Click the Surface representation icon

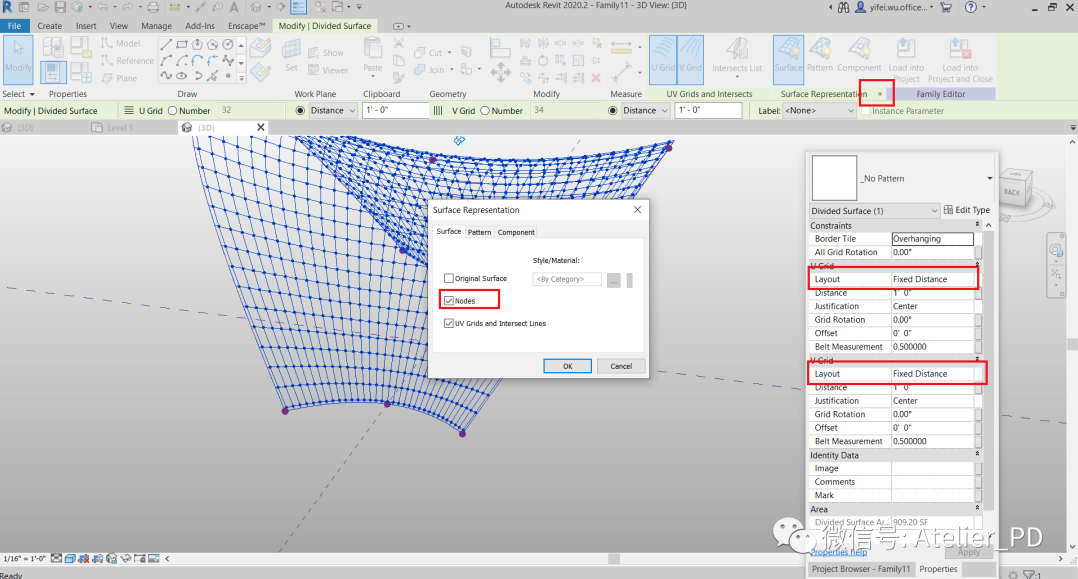point(788,56)
